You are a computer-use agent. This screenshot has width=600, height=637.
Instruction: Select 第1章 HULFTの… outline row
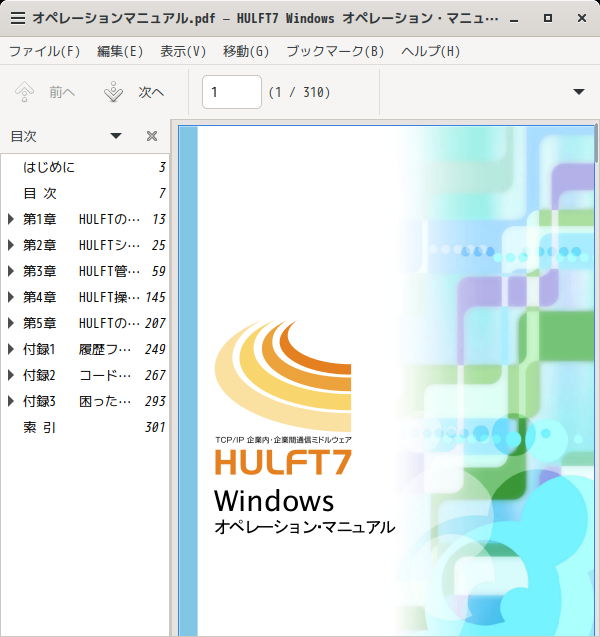click(x=84, y=219)
